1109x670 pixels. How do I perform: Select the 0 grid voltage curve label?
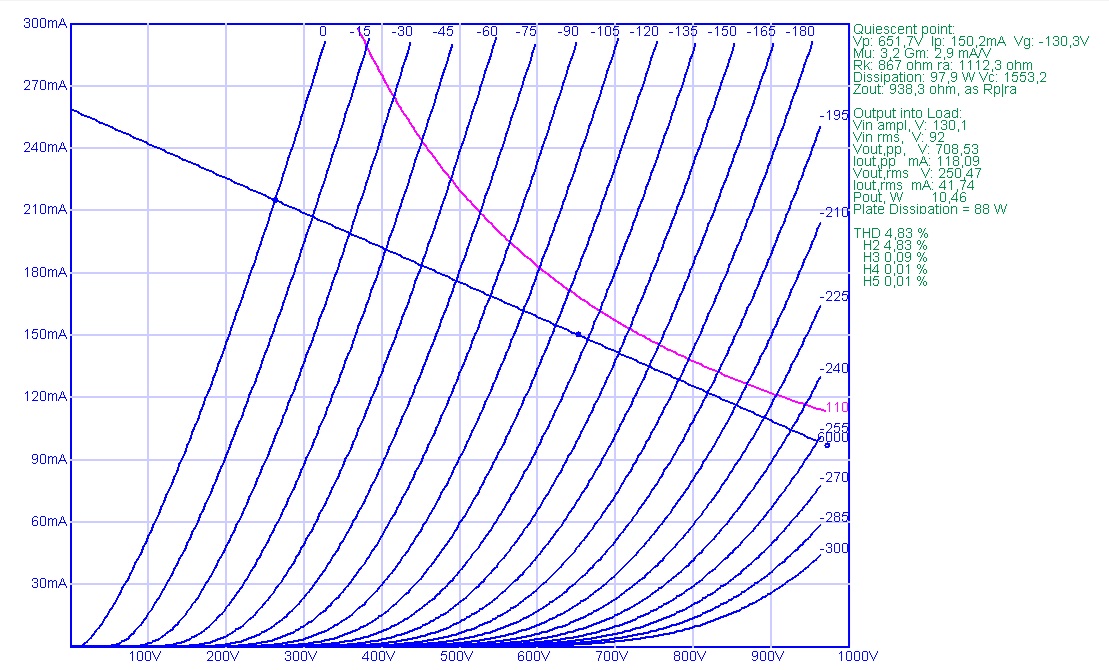coord(323,32)
